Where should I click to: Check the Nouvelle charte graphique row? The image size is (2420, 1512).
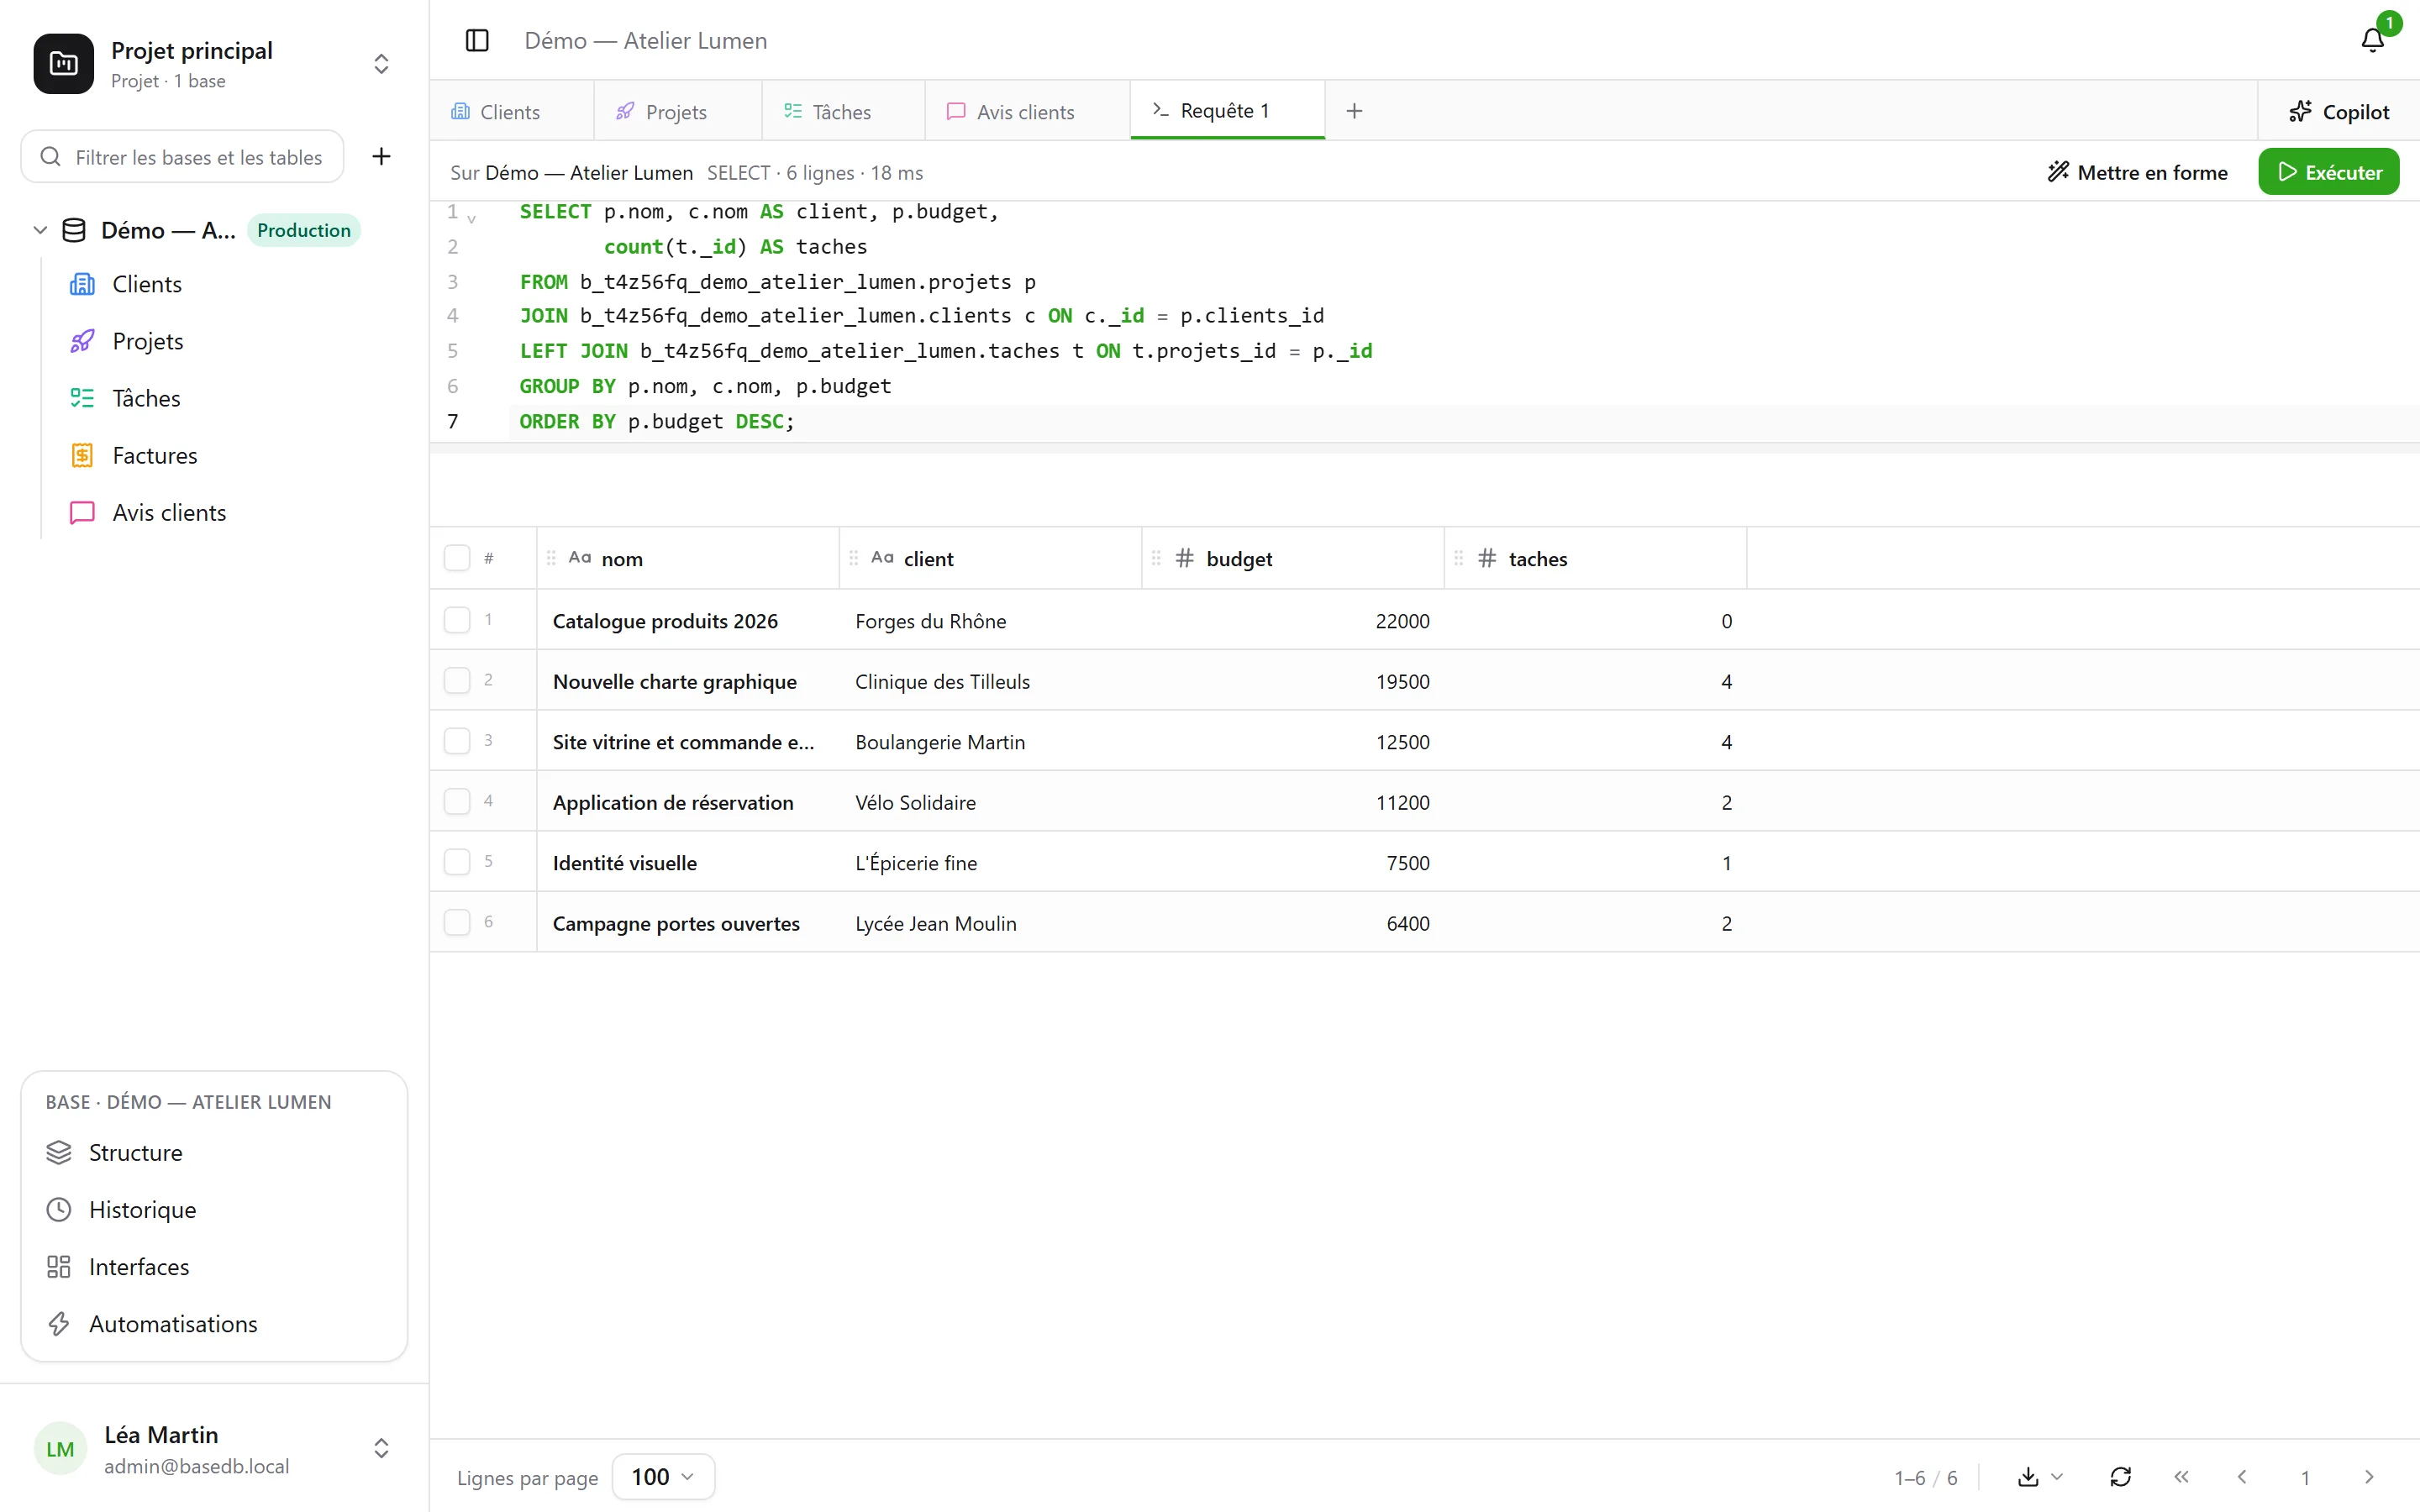[457, 680]
